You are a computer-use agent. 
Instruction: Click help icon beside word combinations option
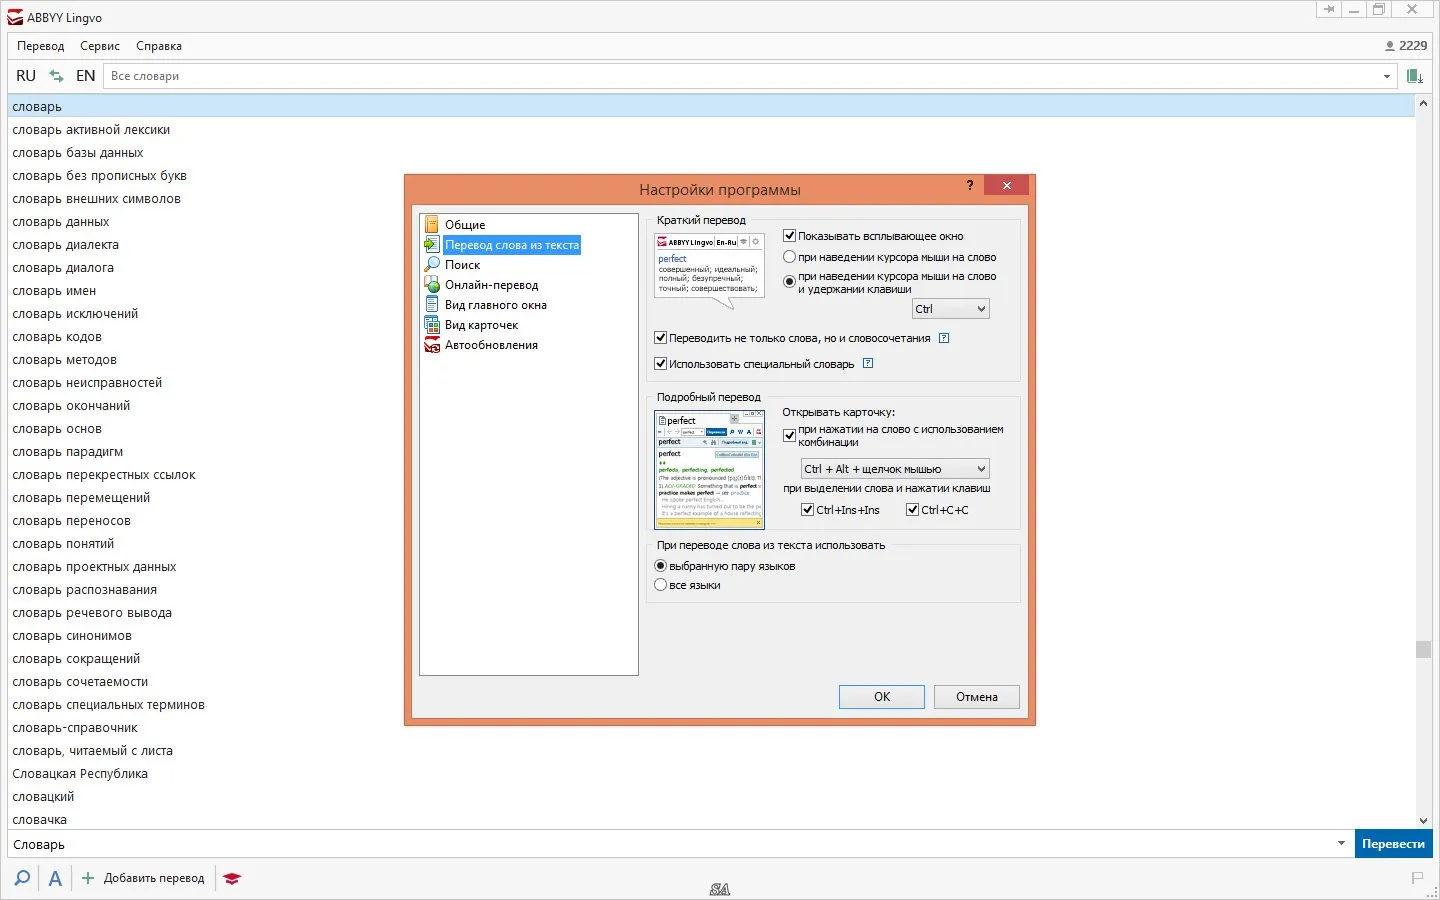[x=944, y=338]
